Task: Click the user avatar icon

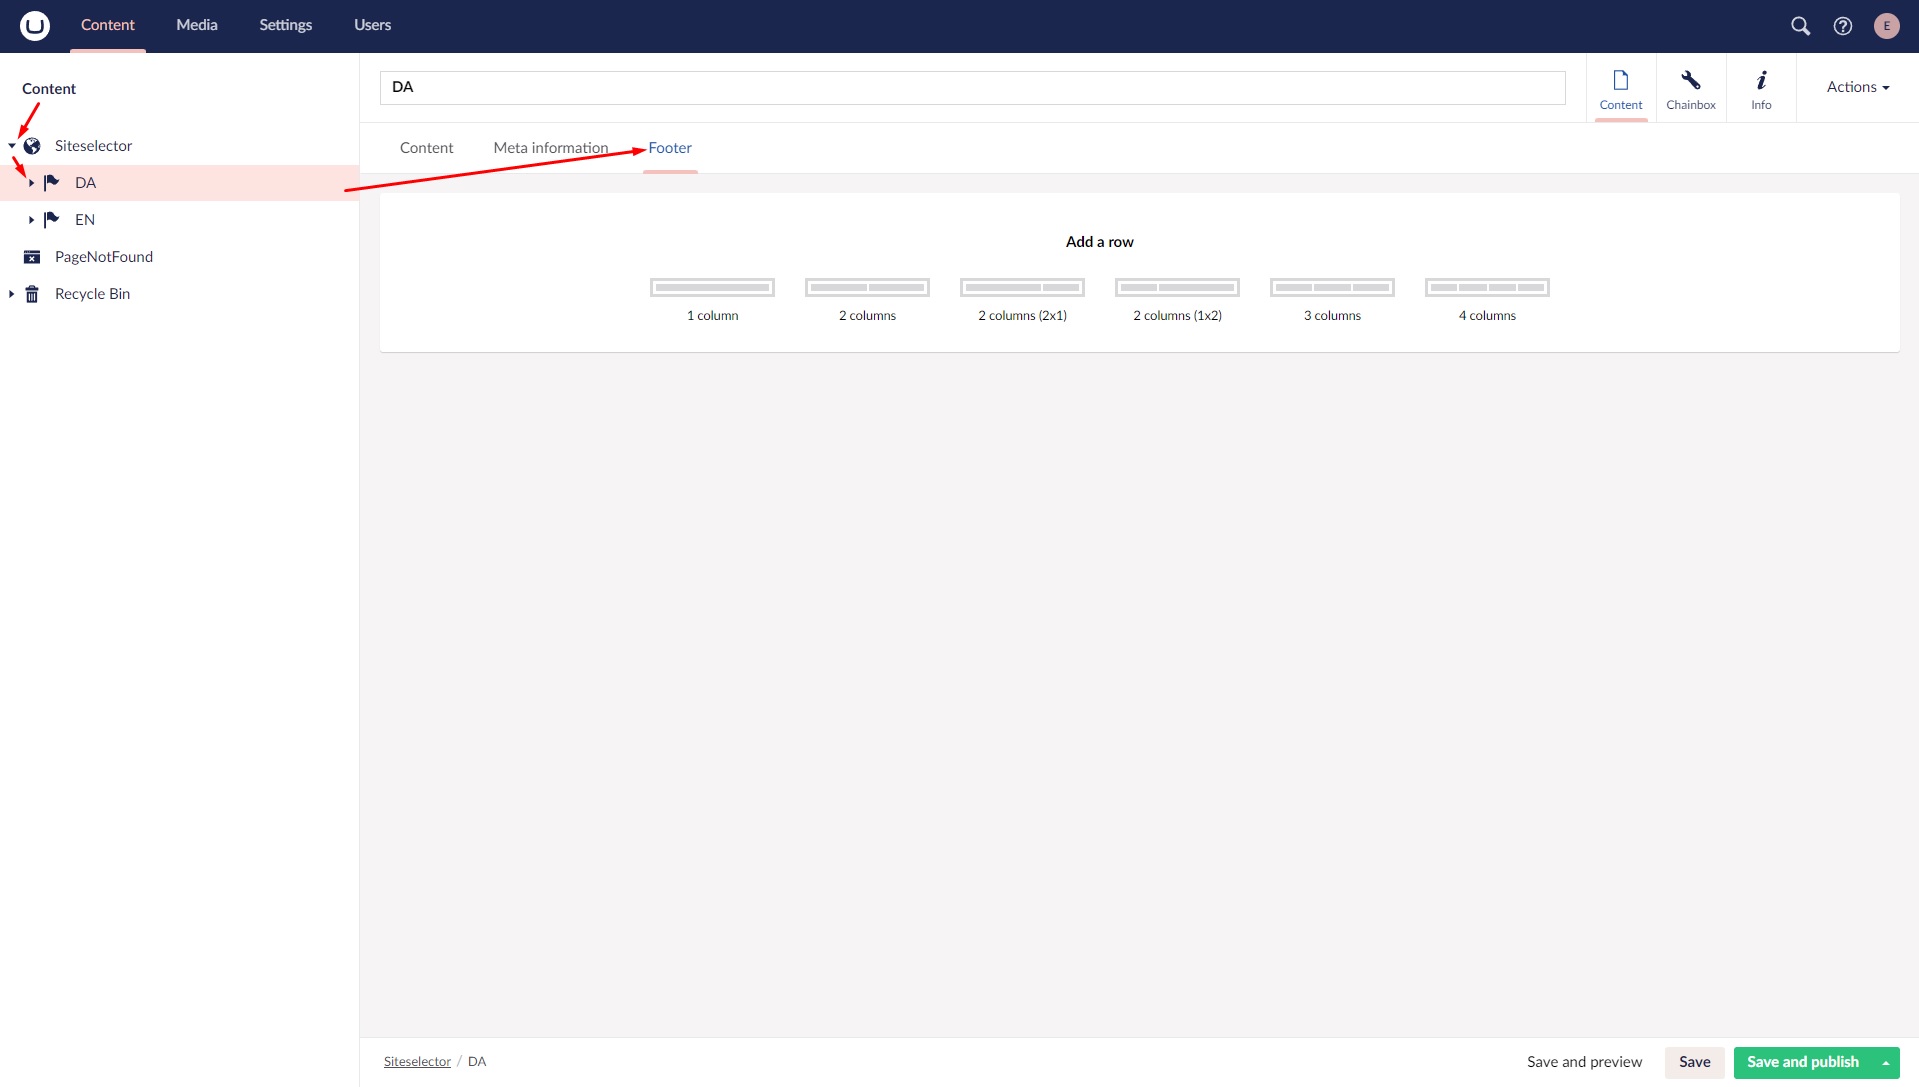Action: click(x=1886, y=26)
